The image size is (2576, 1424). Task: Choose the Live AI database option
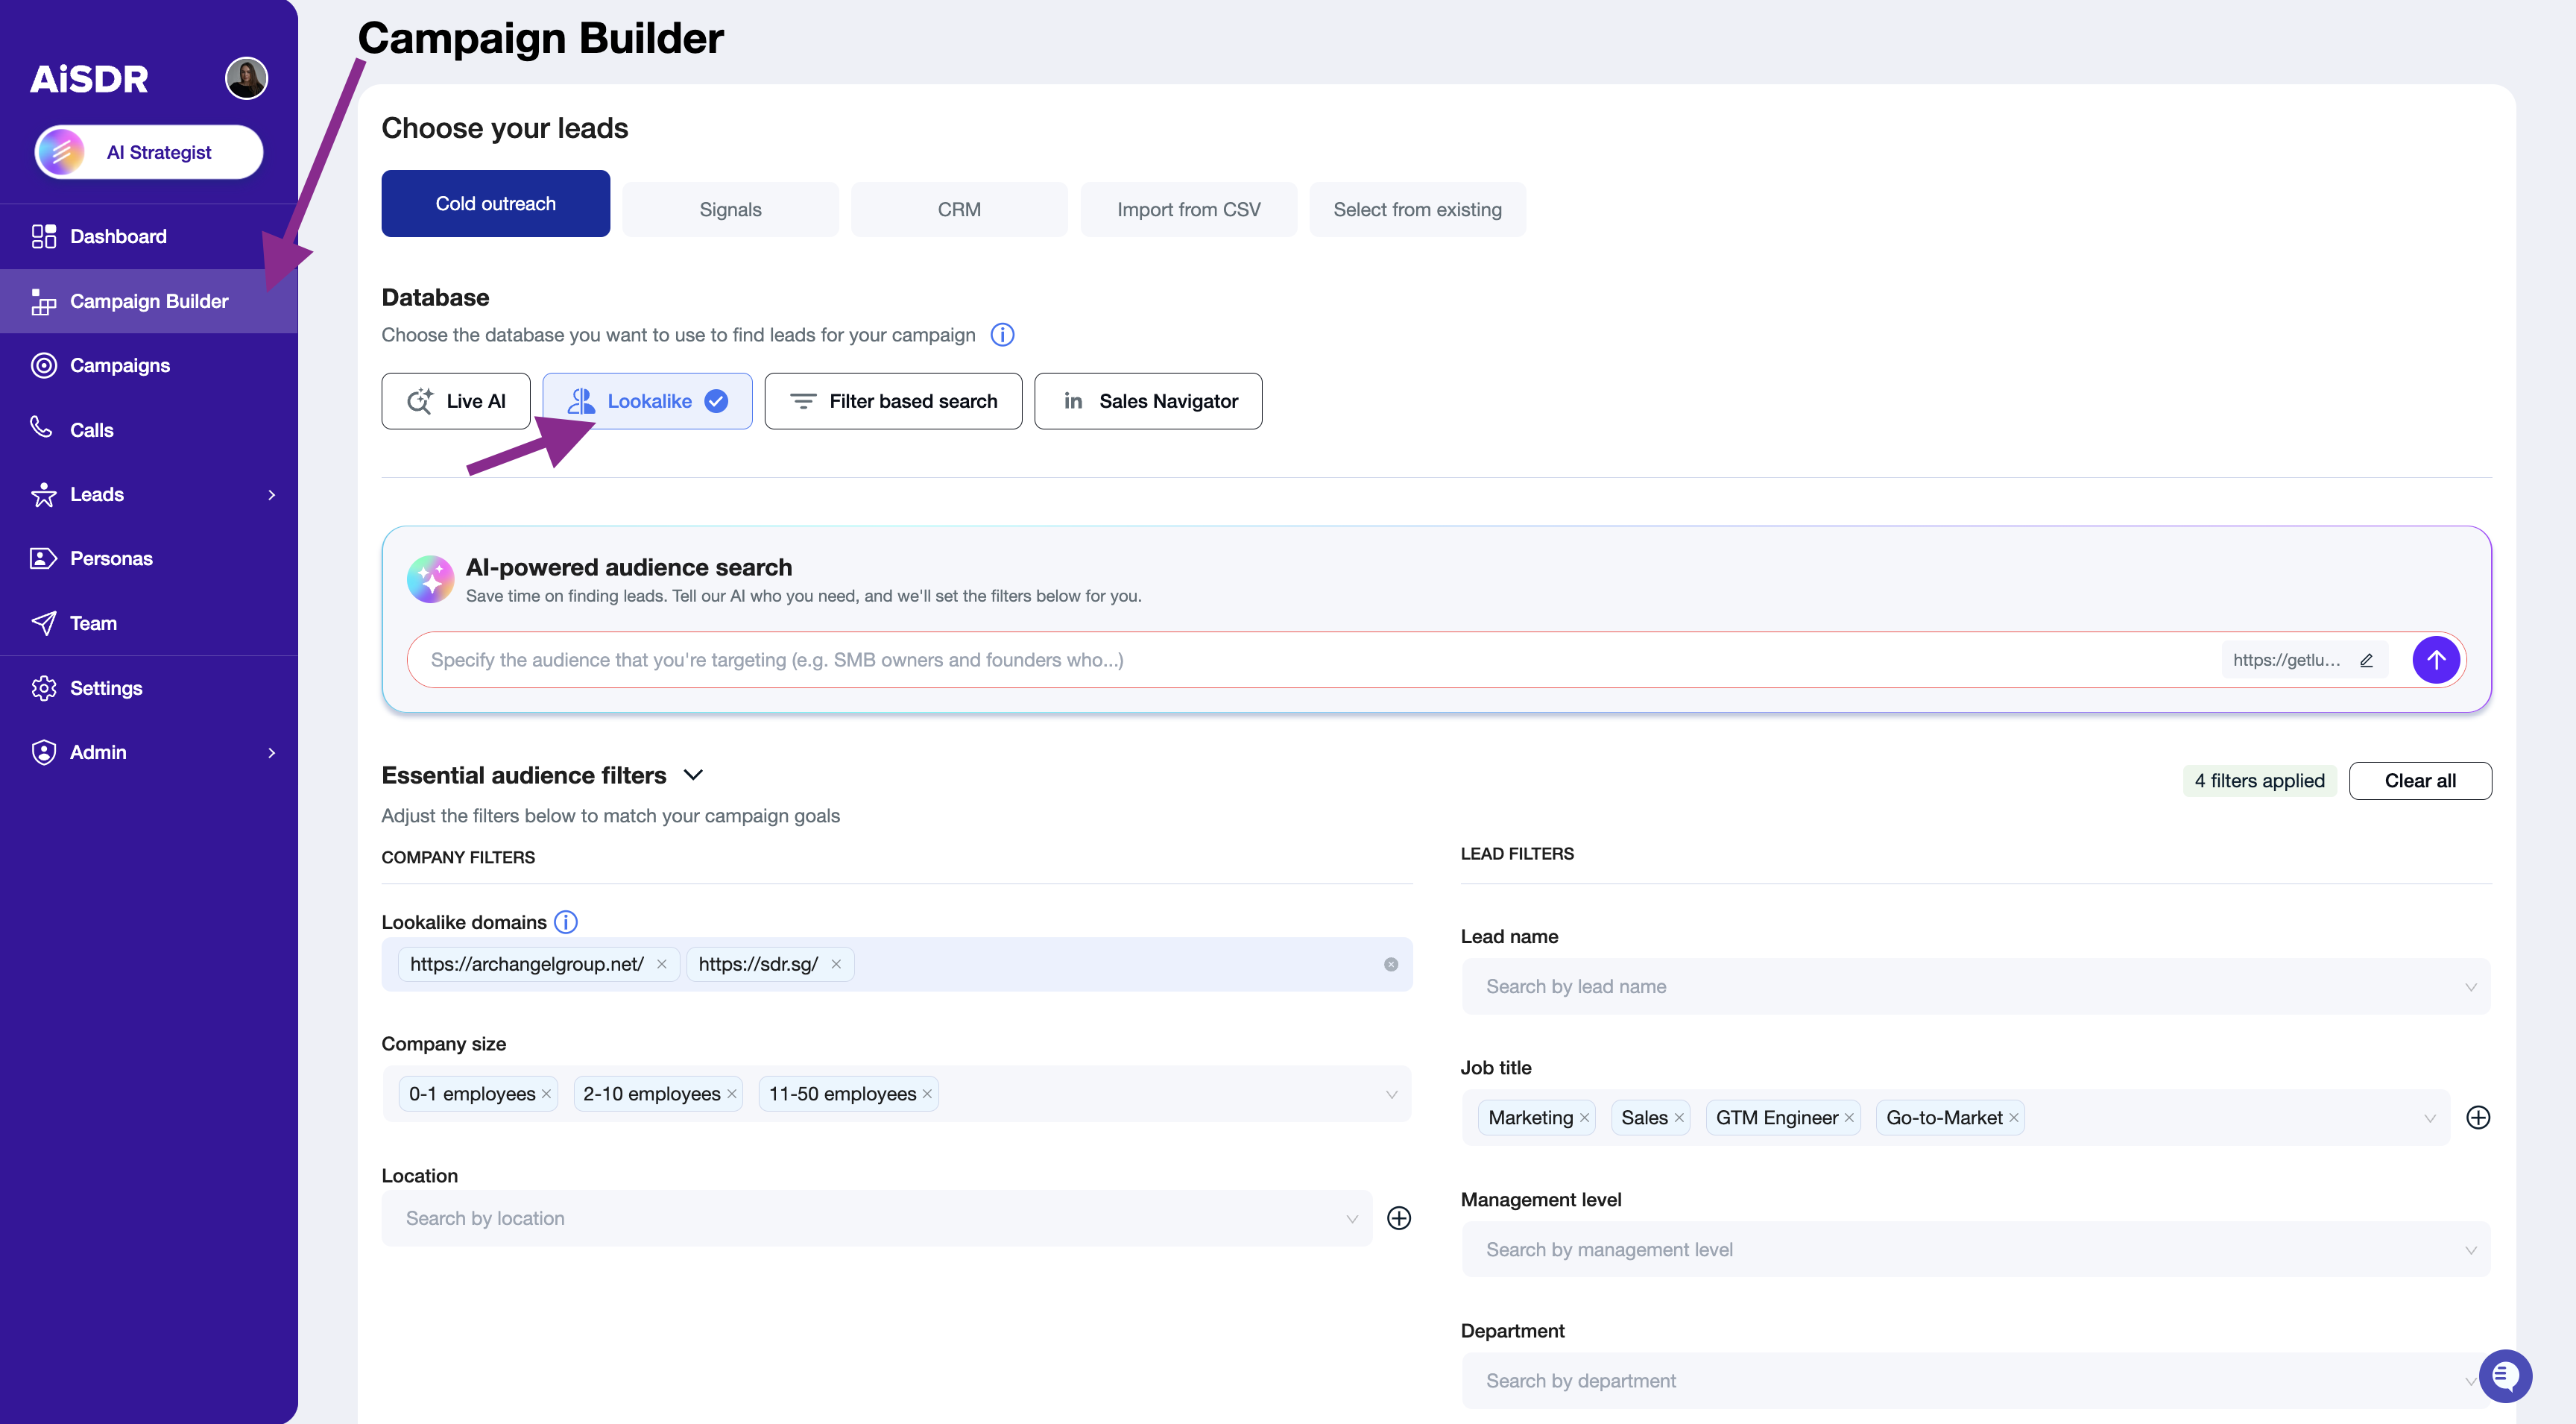coord(456,401)
